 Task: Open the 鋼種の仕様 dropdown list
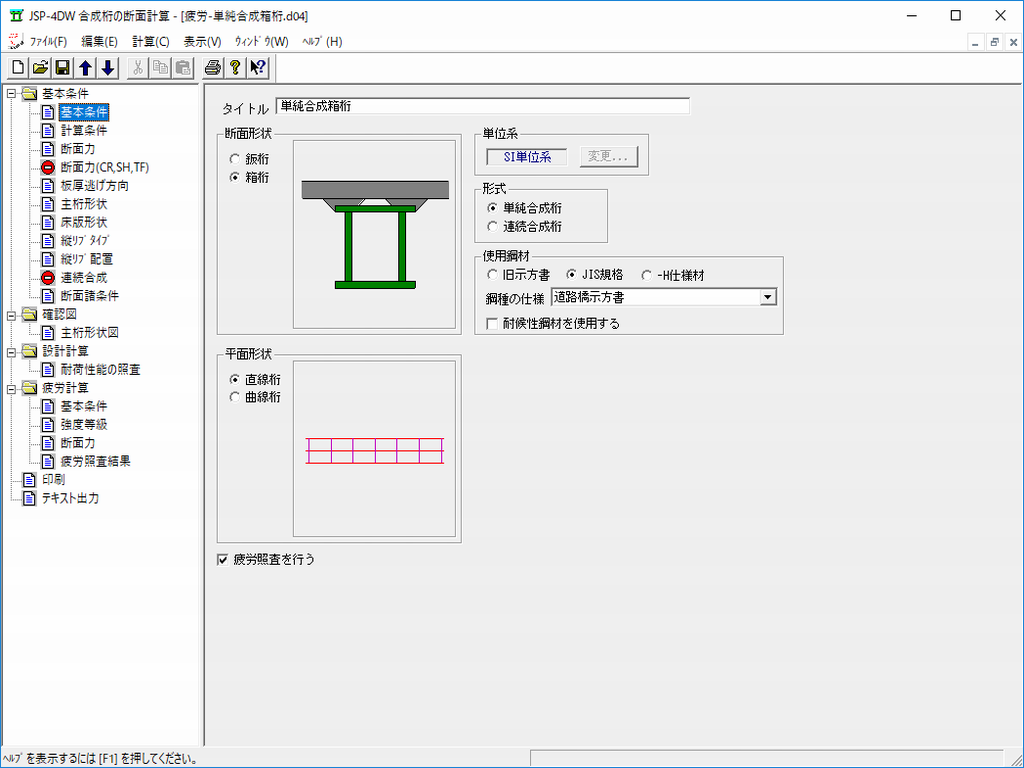click(x=767, y=297)
